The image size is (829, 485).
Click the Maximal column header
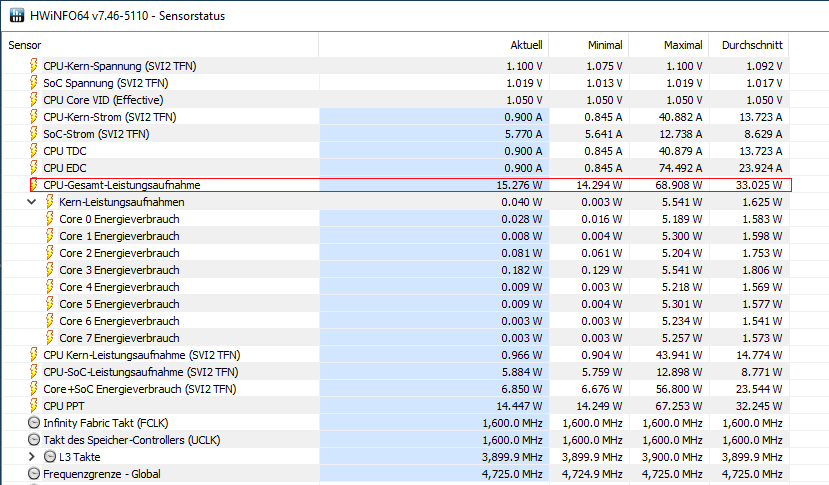[669, 45]
